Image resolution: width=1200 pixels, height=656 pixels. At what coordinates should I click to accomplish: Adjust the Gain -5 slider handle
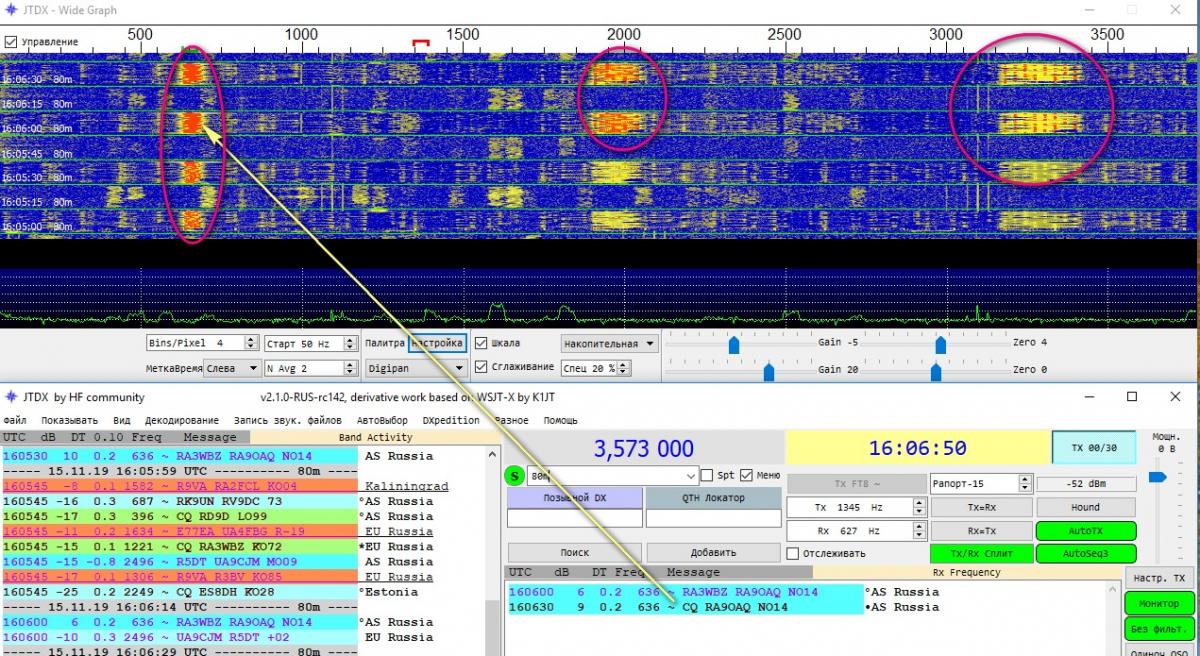tap(734, 344)
